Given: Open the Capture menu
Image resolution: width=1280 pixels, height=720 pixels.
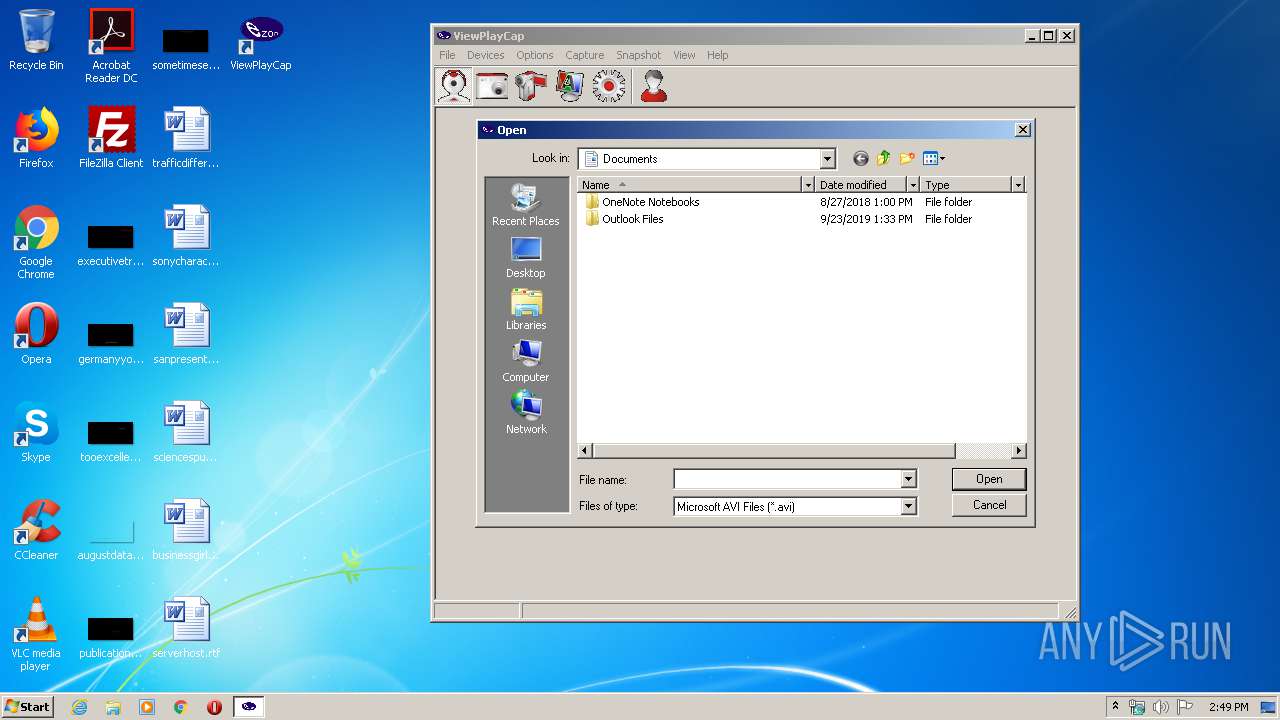Looking at the screenshot, I should pyautogui.click(x=585, y=55).
